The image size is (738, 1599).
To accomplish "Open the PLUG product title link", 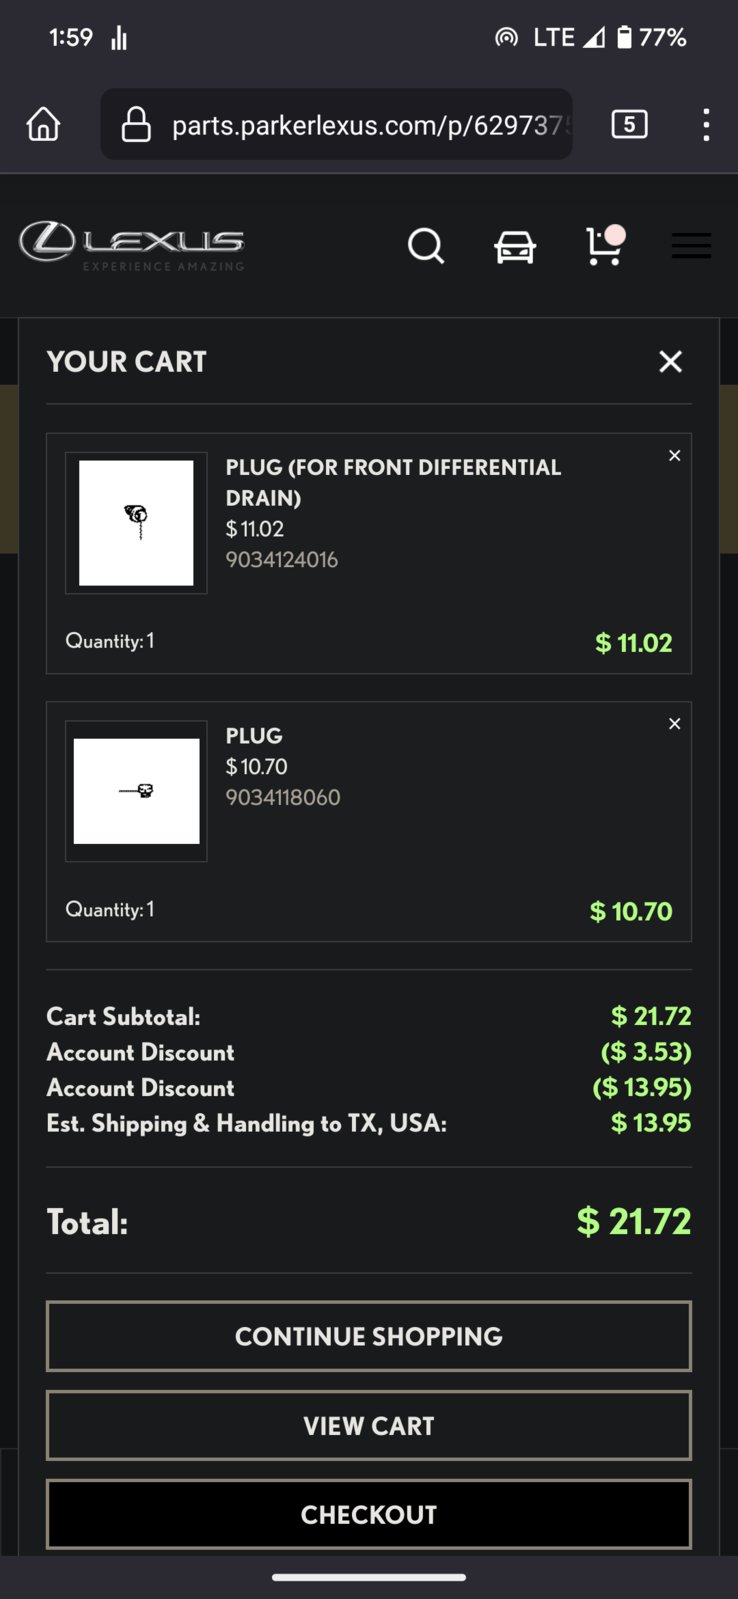I will coord(254,735).
